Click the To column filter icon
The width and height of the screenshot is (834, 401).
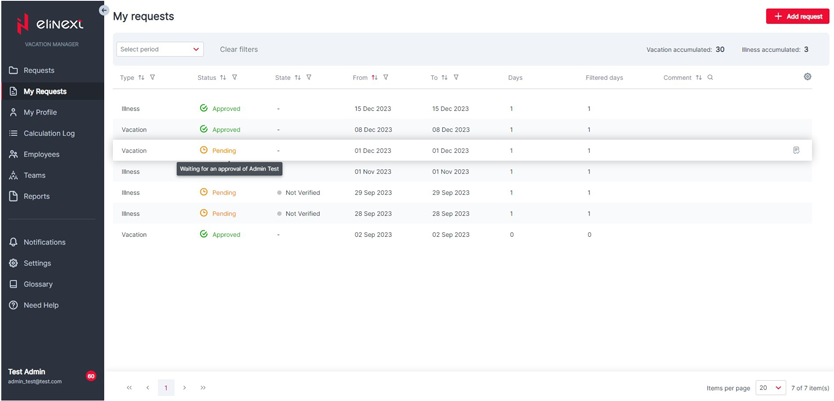pos(456,78)
